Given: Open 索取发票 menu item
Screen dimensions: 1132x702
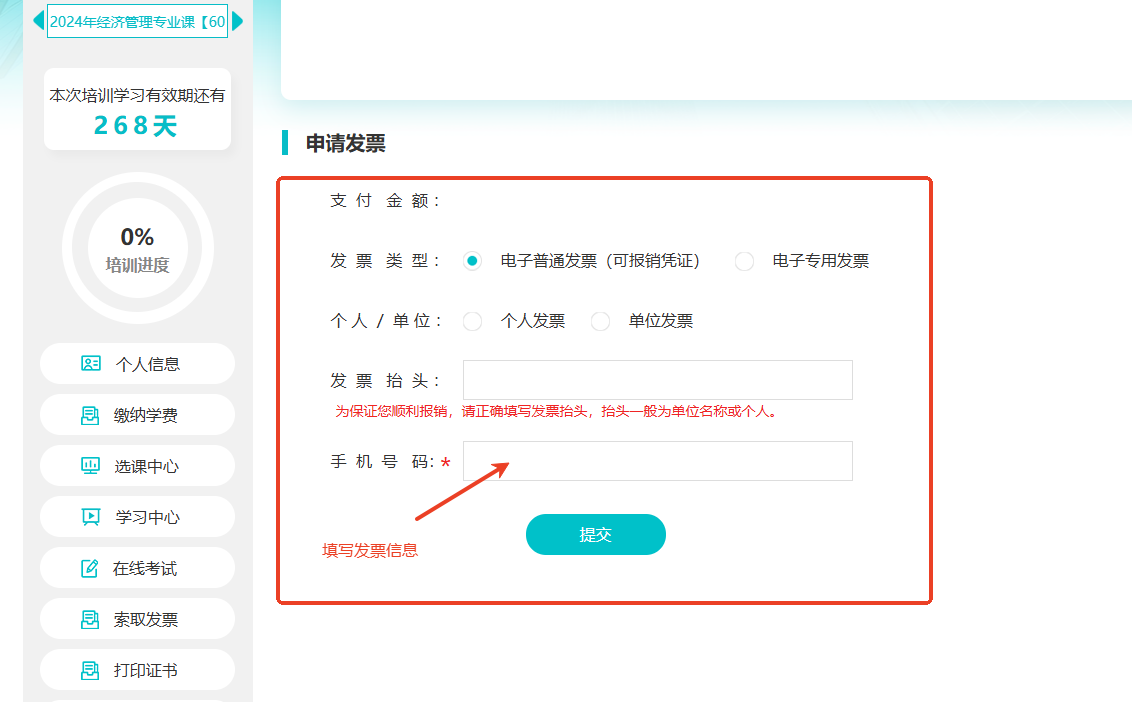Looking at the screenshot, I should [x=137, y=619].
